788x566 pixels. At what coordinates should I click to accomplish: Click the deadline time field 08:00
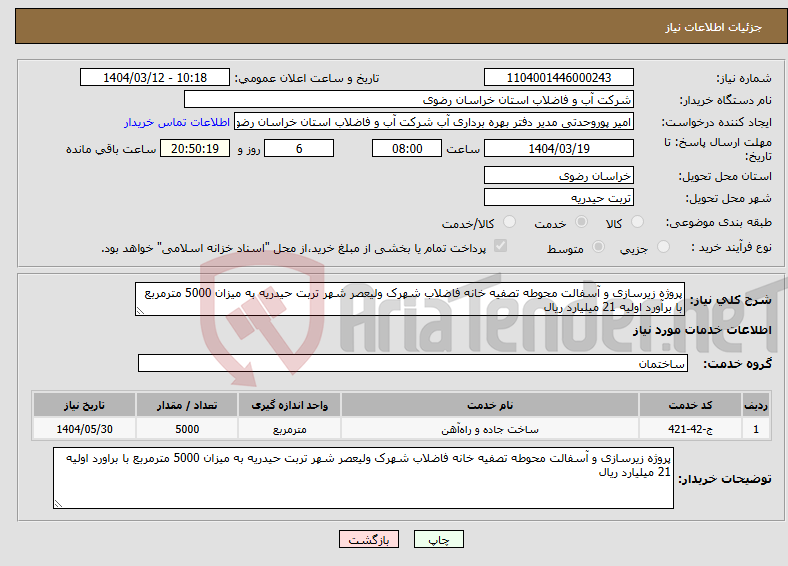click(x=407, y=148)
